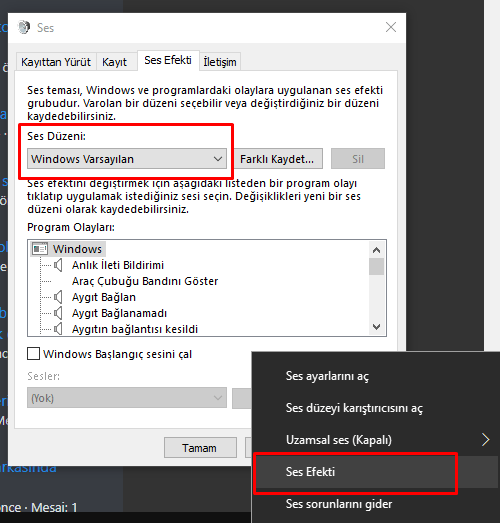This screenshot has height=523, width=500.
Task: Click the Ses window speaker icon
Action: click(24, 27)
